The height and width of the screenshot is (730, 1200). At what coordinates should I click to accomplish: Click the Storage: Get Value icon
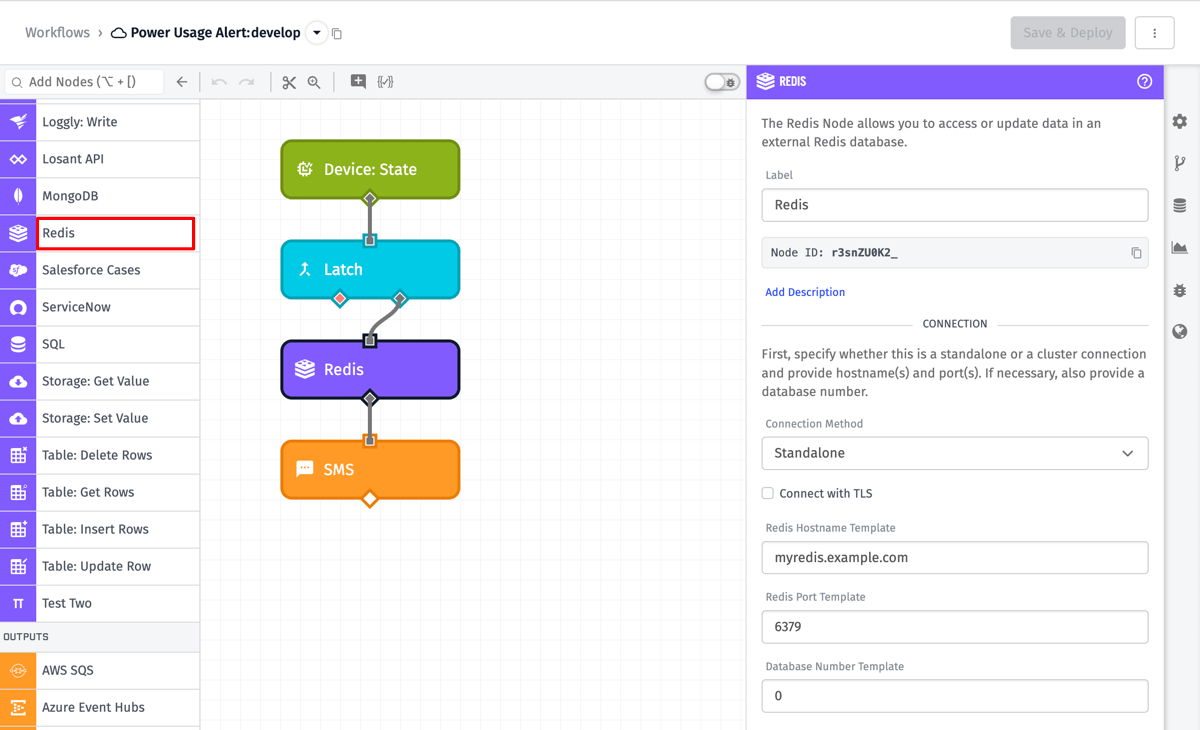(x=18, y=381)
